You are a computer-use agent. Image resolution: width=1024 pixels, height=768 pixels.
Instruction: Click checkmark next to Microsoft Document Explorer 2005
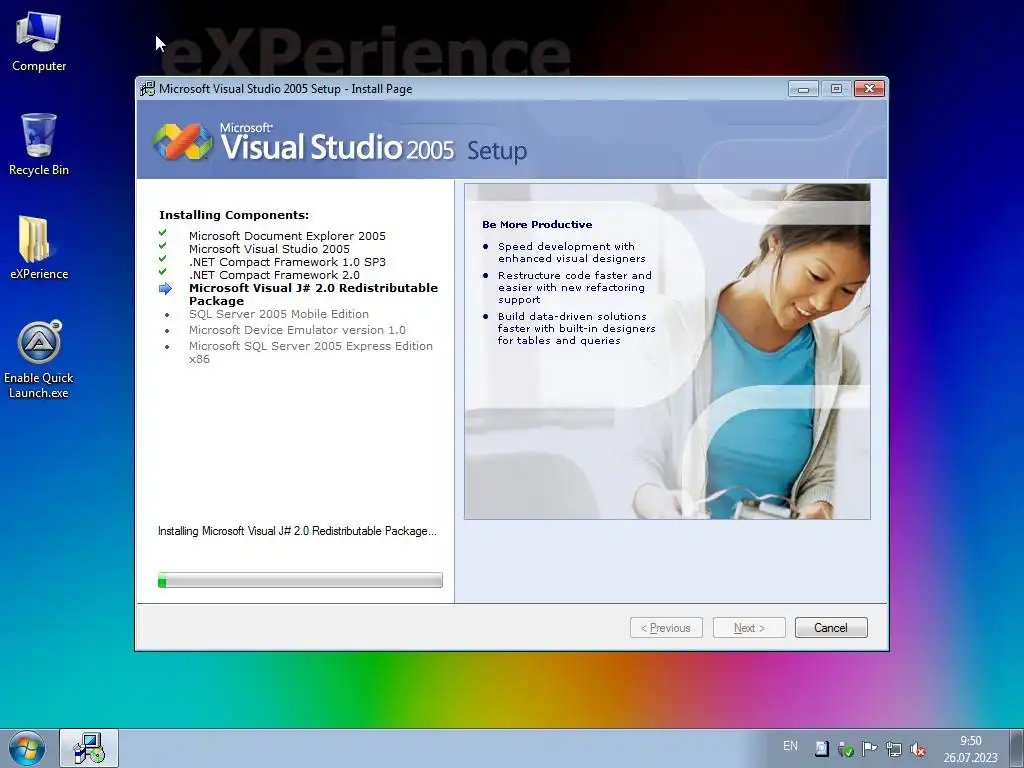163,233
